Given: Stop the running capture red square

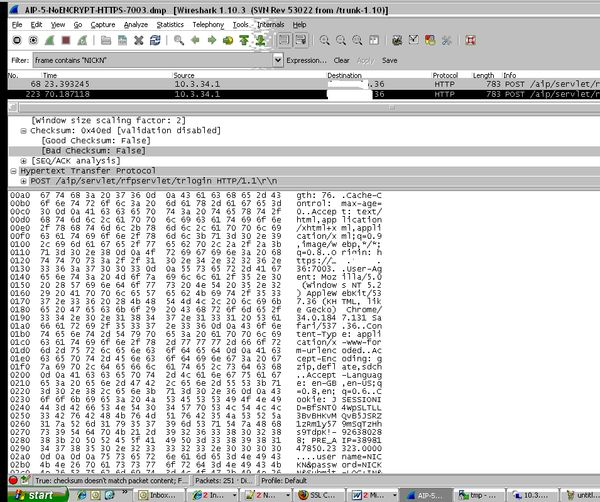Looking at the screenshot, I should (66, 40).
